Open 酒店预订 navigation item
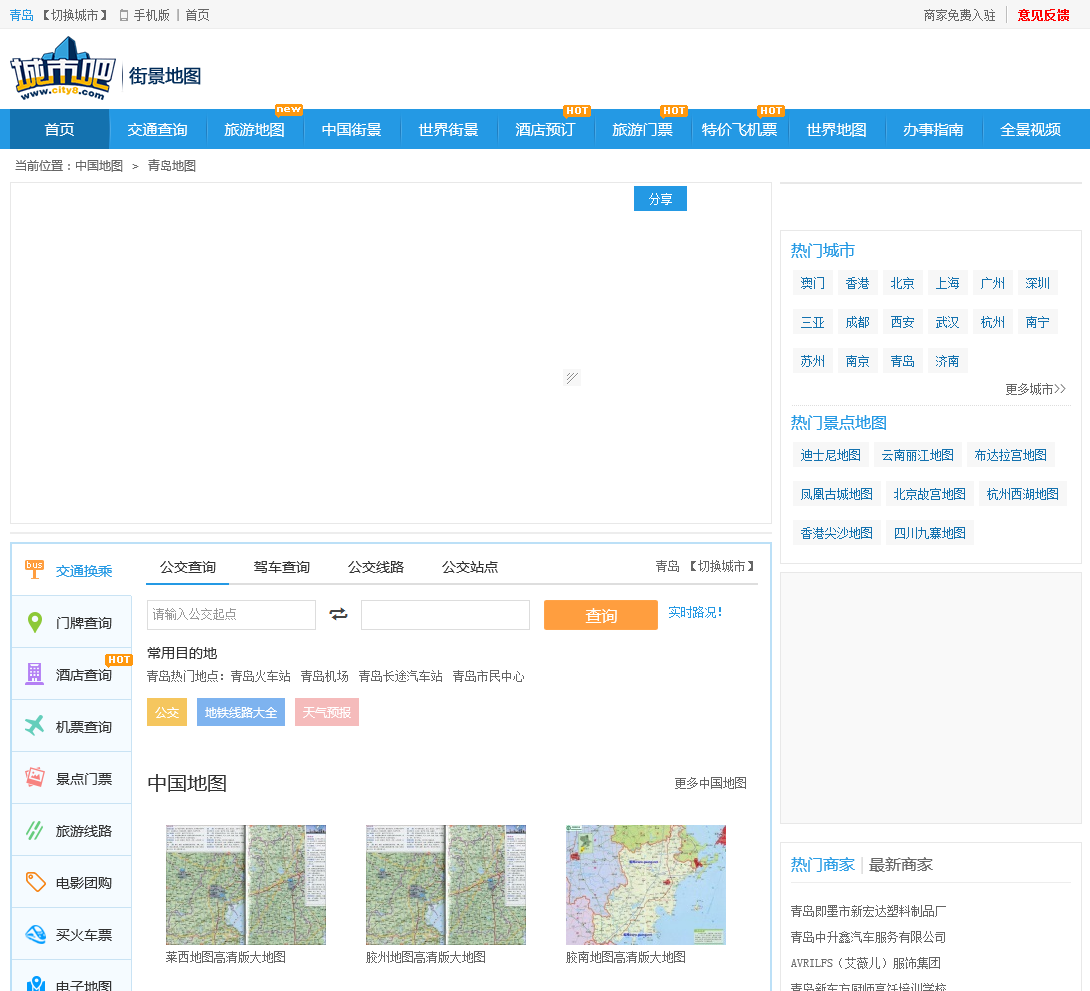This screenshot has width=1090, height=991. tap(545, 129)
